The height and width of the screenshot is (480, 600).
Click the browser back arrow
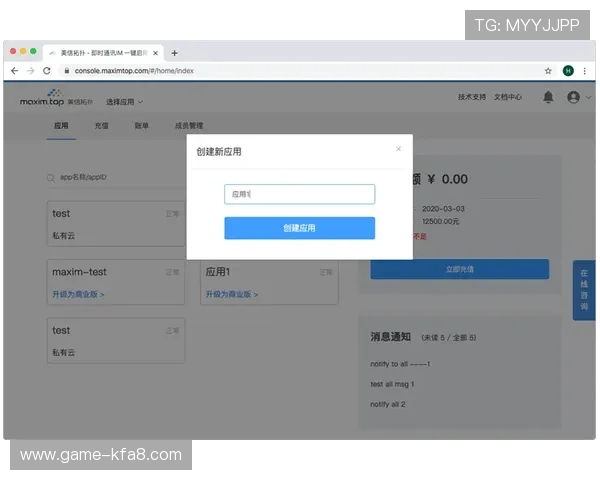pos(15,71)
